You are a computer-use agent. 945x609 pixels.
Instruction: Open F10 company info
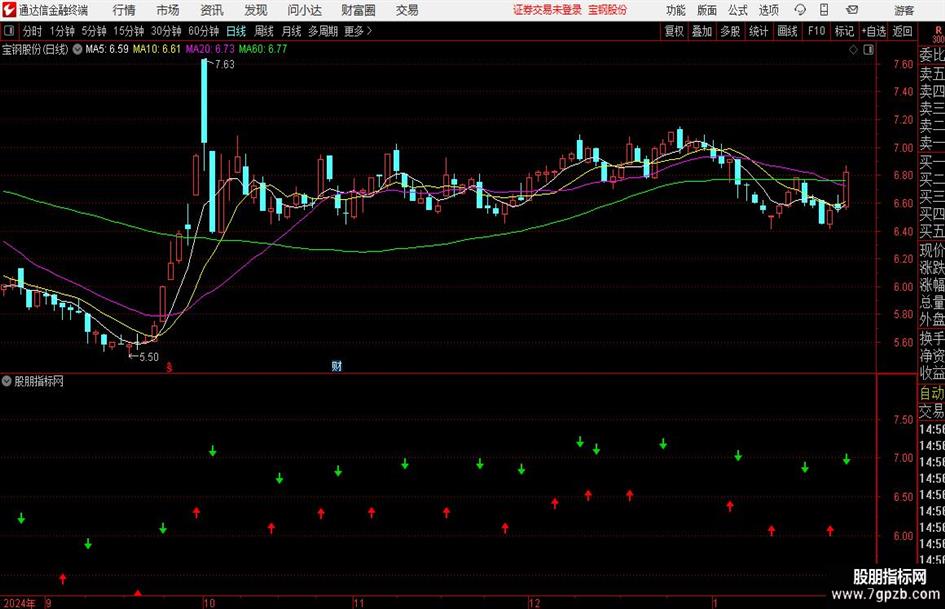tap(816, 31)
